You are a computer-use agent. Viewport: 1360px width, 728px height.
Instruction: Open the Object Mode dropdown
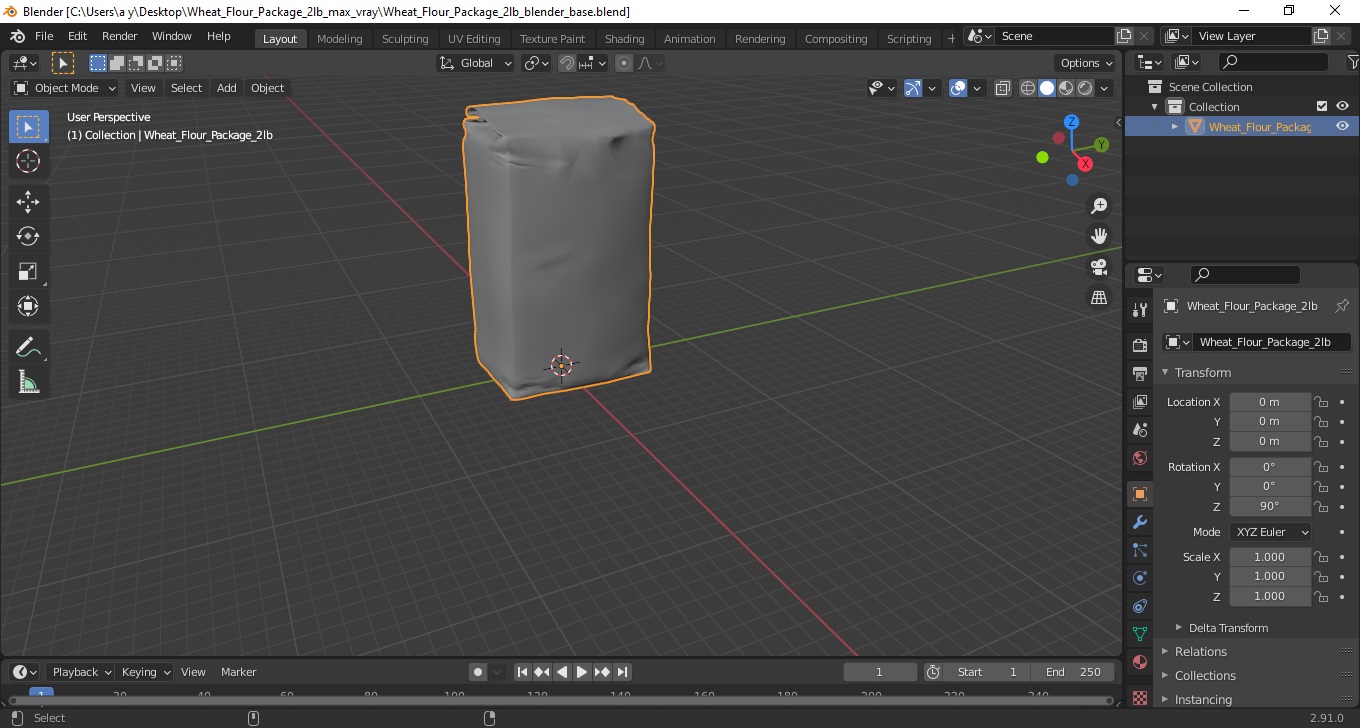(x=65, y=88)
